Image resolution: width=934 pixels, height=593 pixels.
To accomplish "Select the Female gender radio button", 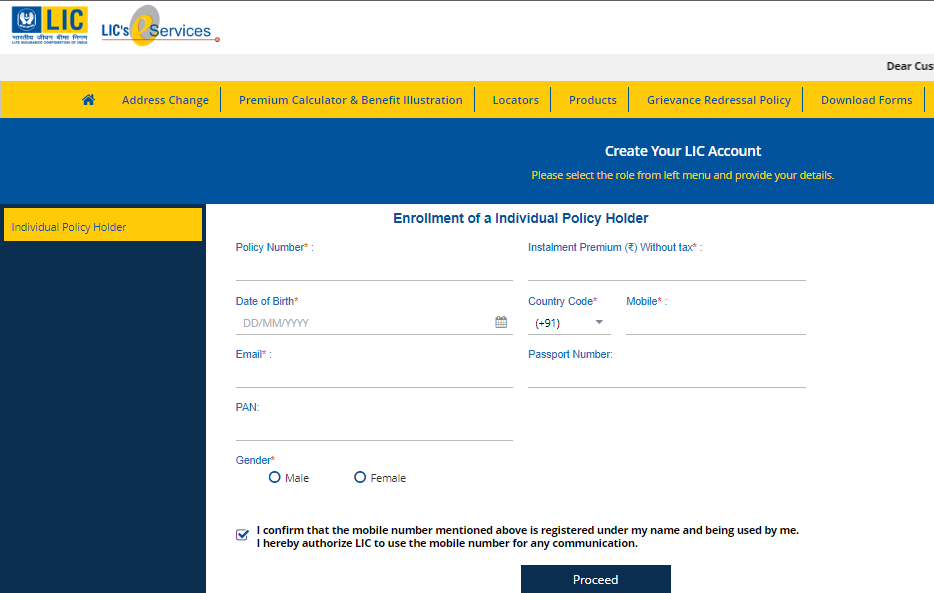I will coord(360,477).
